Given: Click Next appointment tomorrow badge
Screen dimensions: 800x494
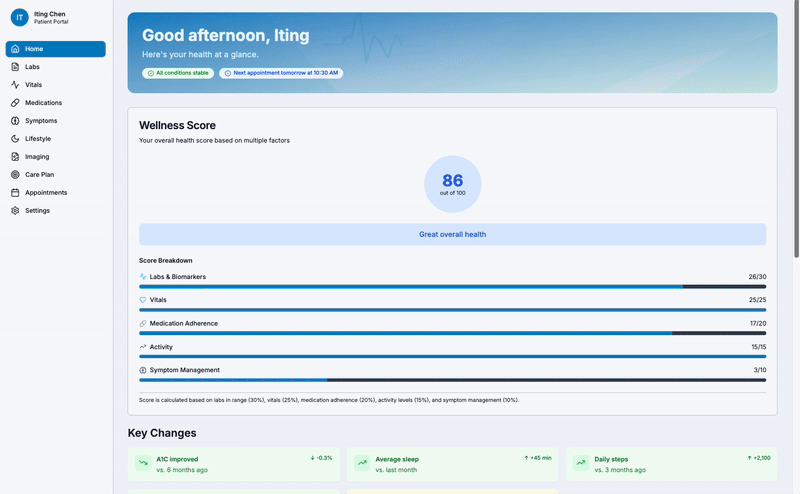Looking at the screenshot, I should [x=281, y=73].
